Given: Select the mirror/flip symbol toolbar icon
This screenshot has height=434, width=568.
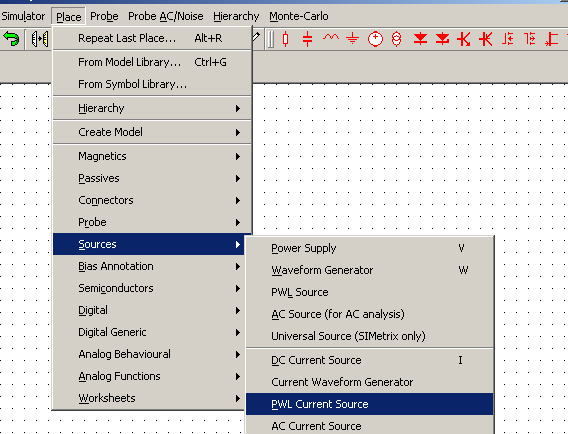Looking at the screenshot, I should coord(39,39).
